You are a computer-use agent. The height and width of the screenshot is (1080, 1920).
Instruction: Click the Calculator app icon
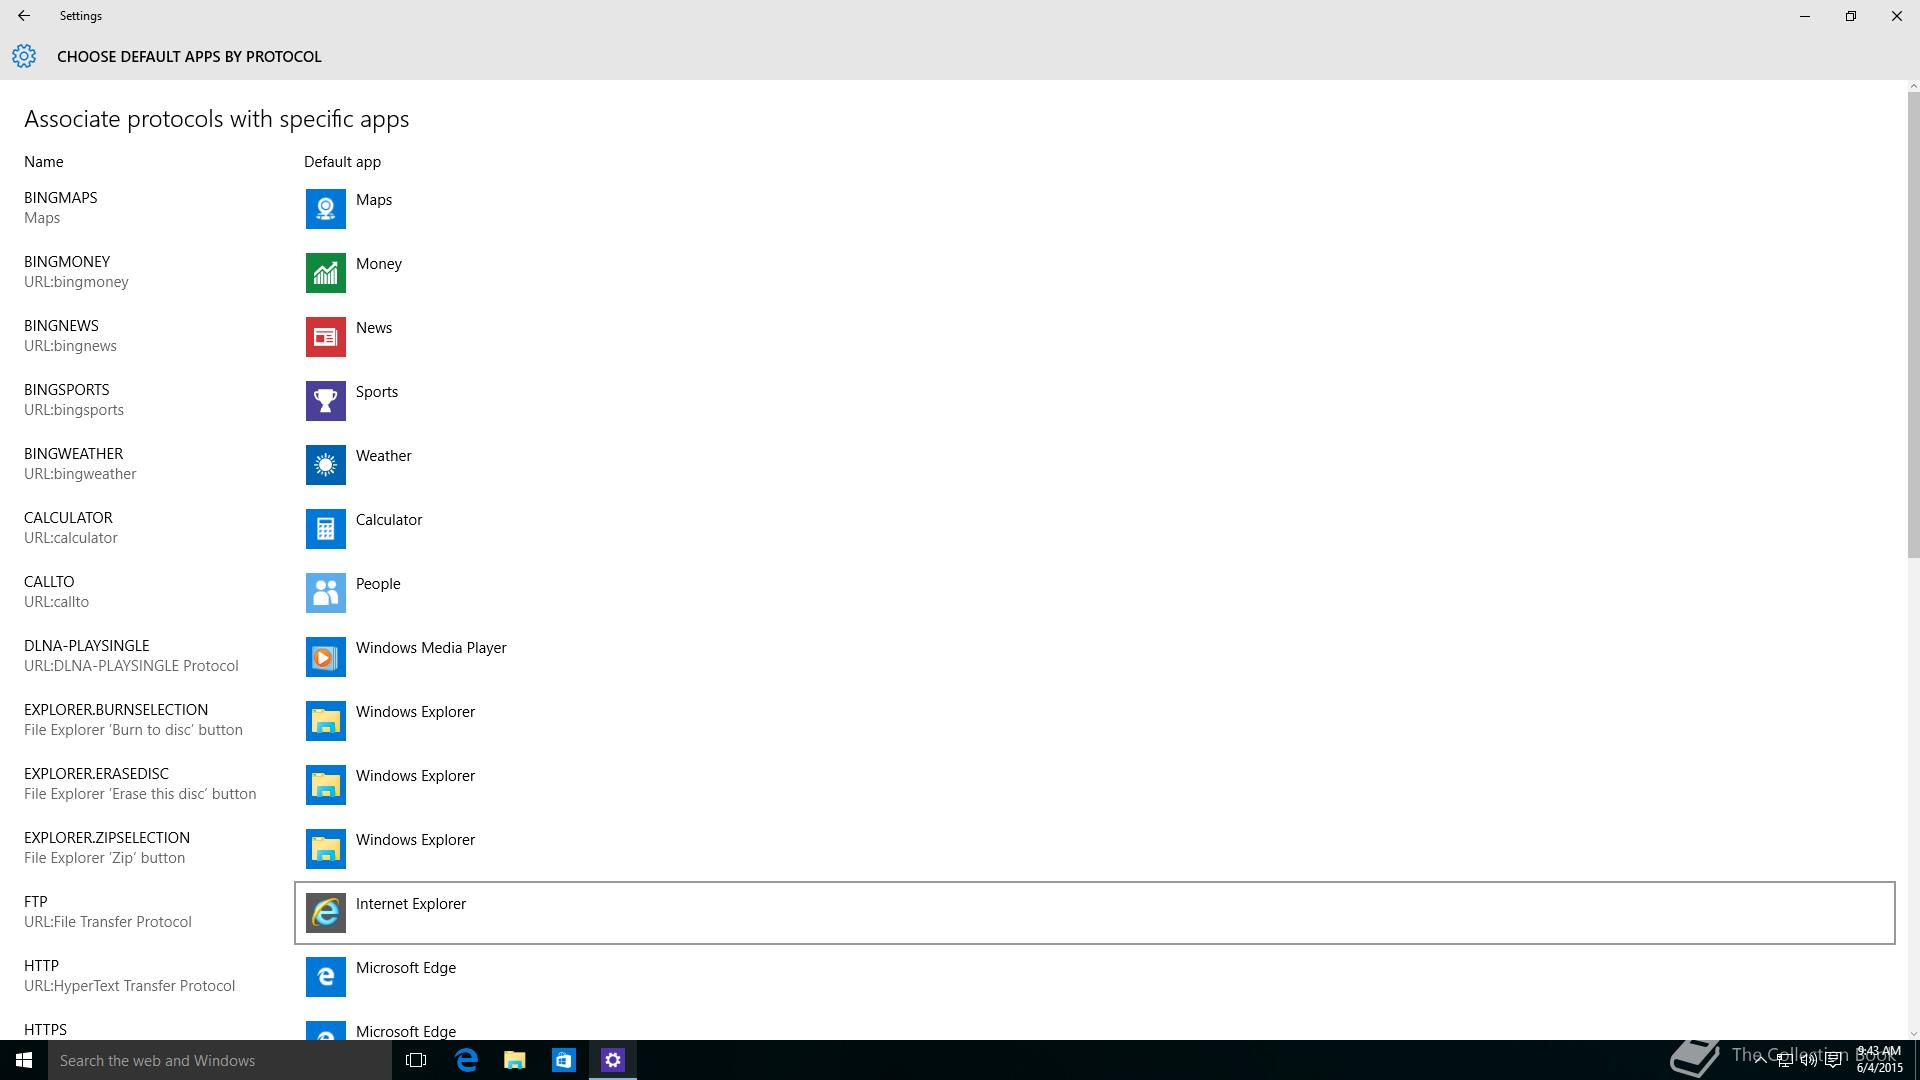325,529
